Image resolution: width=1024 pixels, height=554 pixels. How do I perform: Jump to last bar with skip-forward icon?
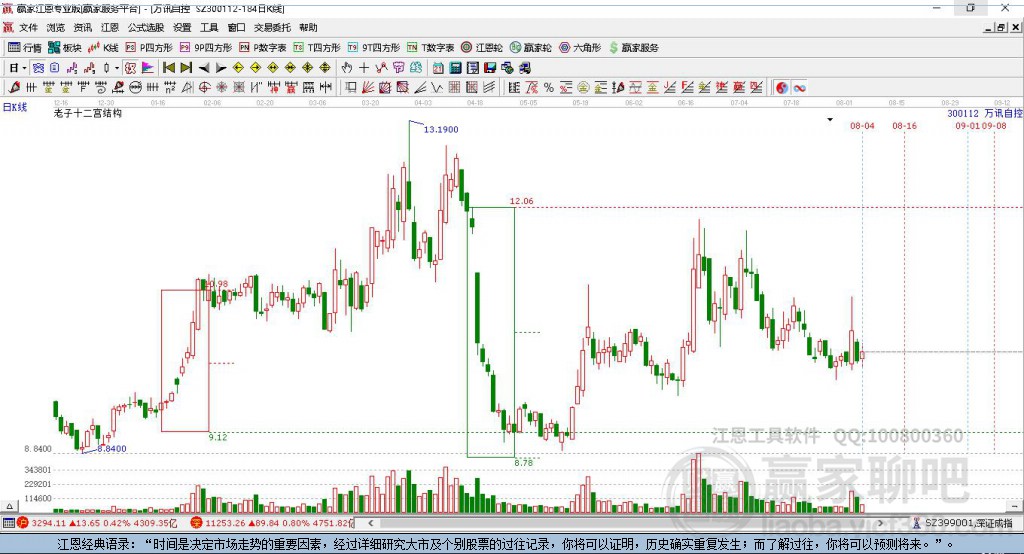click(186, 68)
